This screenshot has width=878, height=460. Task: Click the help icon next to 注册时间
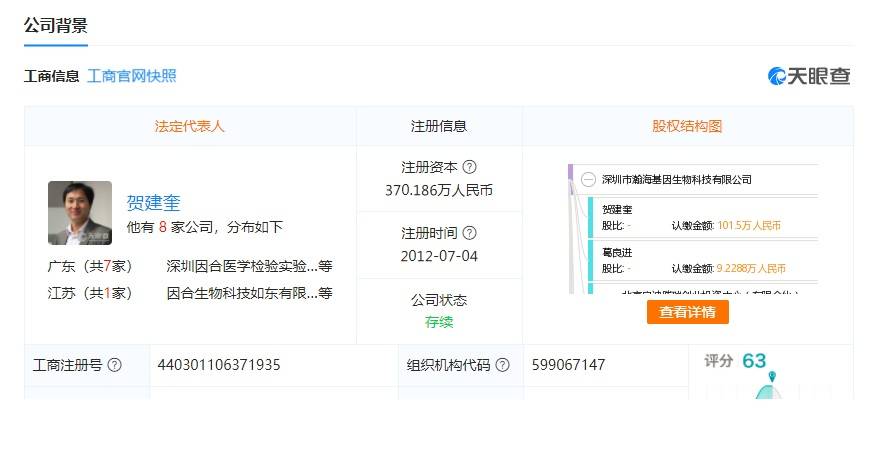pos(470,233)
